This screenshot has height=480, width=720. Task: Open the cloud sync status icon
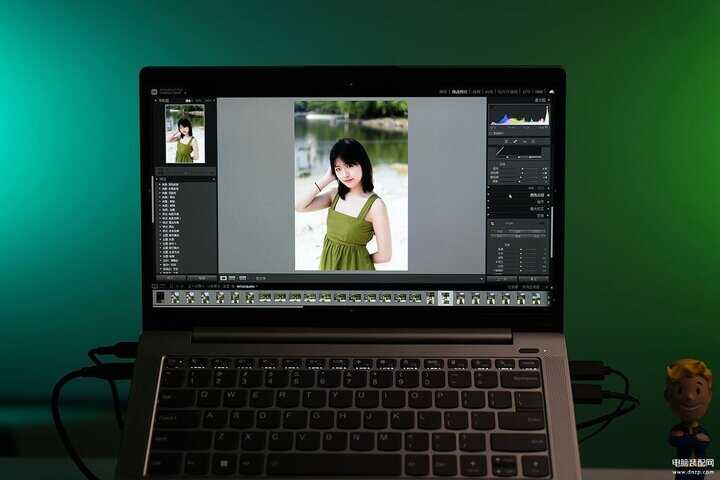[551, 92]
